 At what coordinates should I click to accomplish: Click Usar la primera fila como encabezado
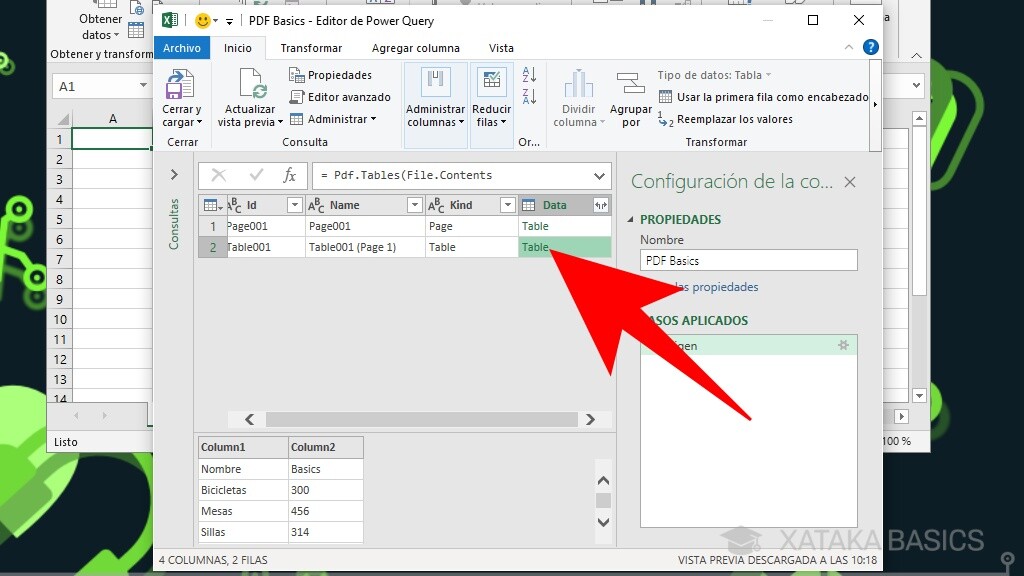click(x=764, y=97)
